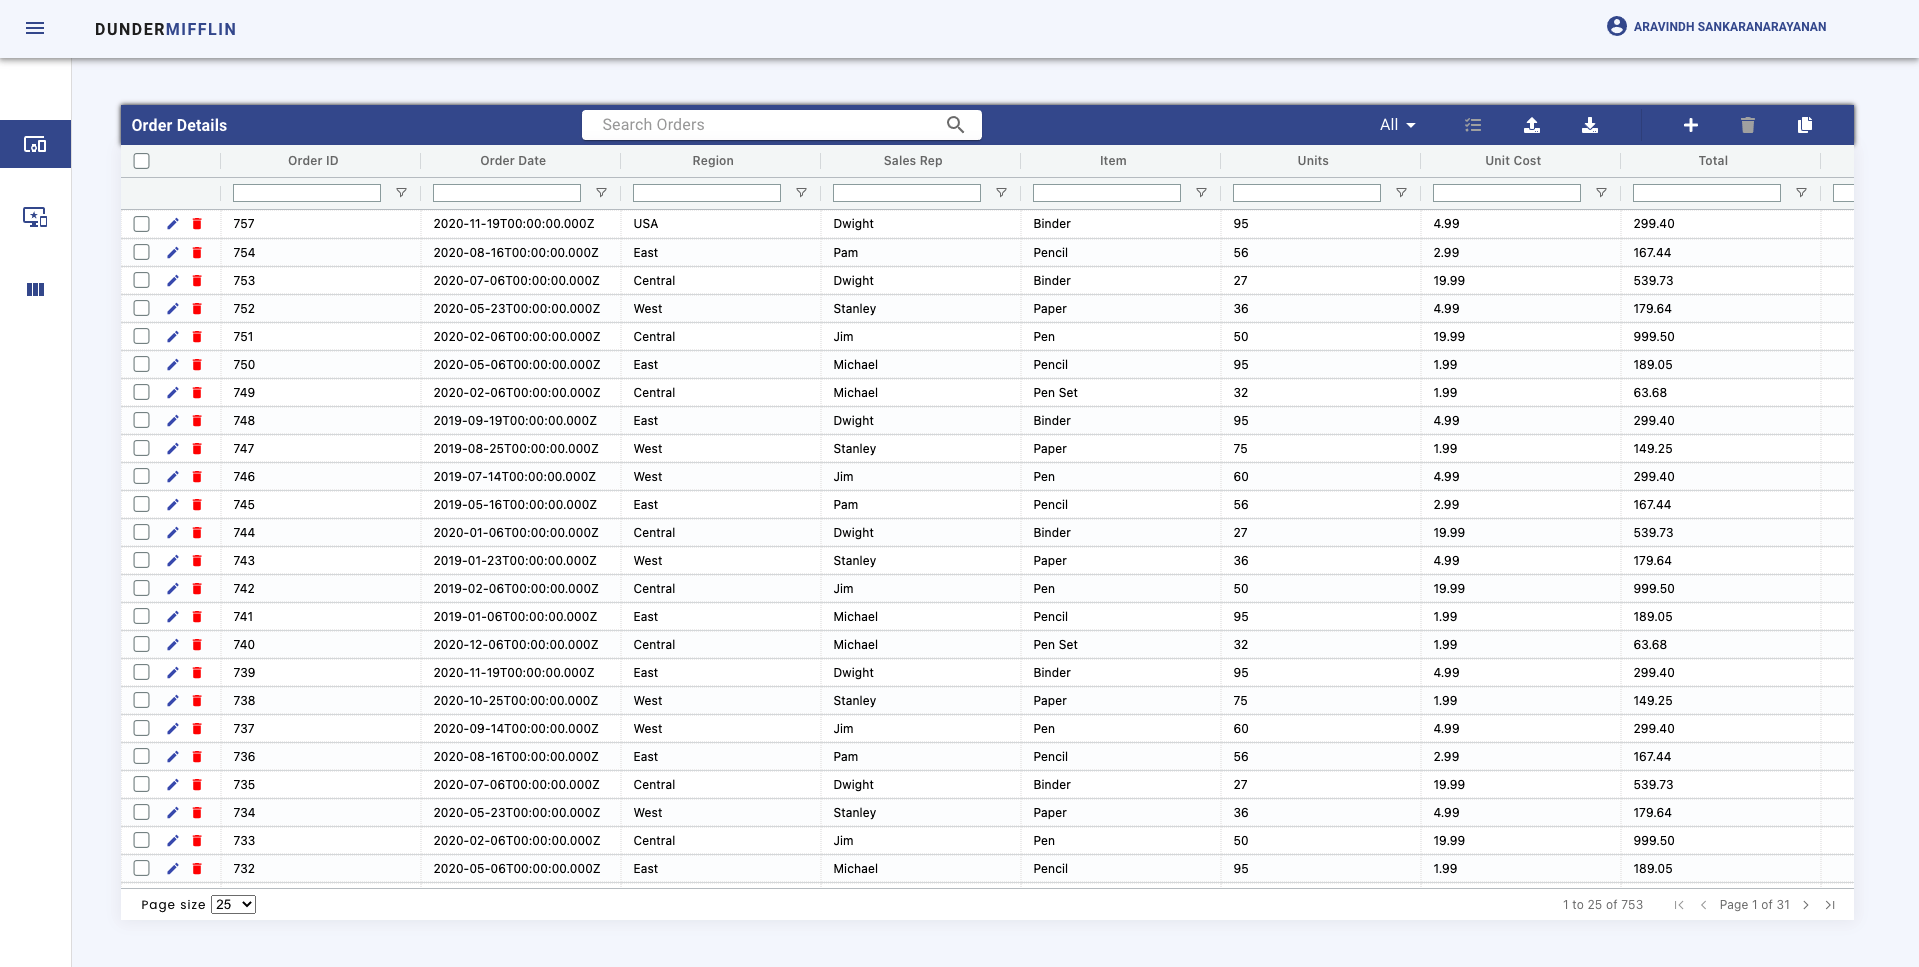Toggle the select-all header checkbox
The height and width of the screenshot is (967, 1919).
click(x=142, y=161)
